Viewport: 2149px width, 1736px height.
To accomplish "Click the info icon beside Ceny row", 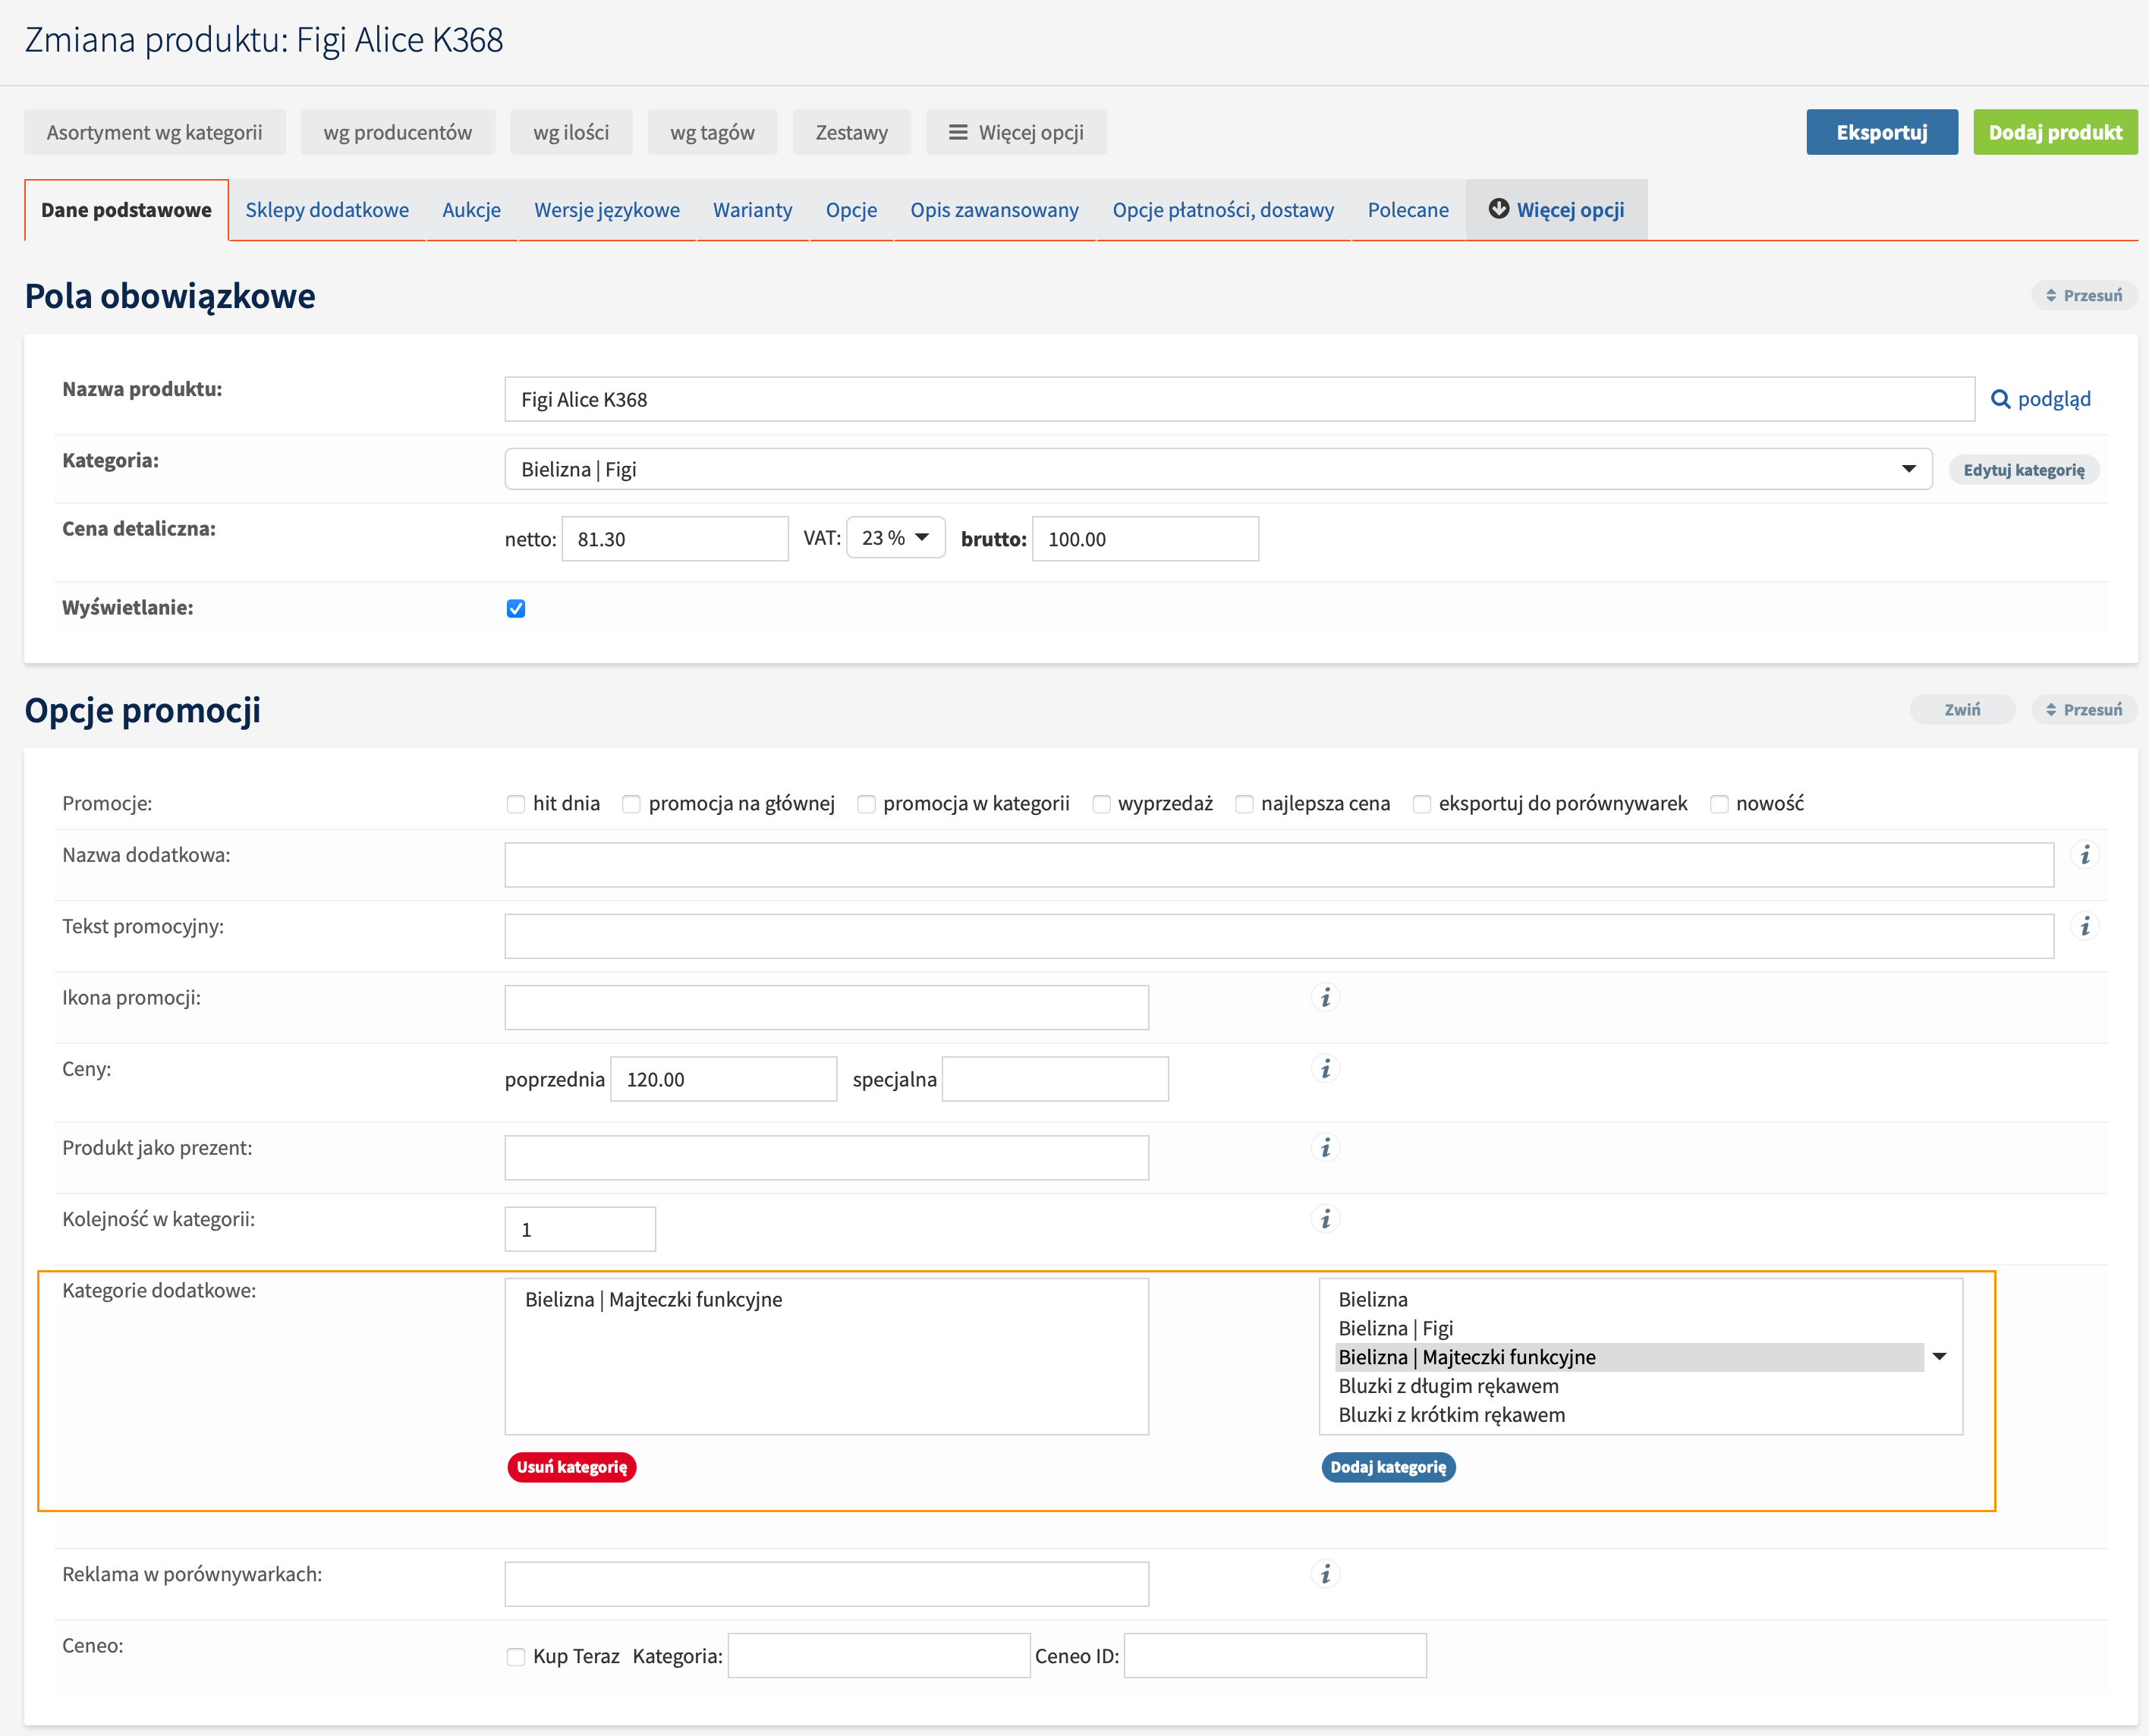I will [1325, 1068].
